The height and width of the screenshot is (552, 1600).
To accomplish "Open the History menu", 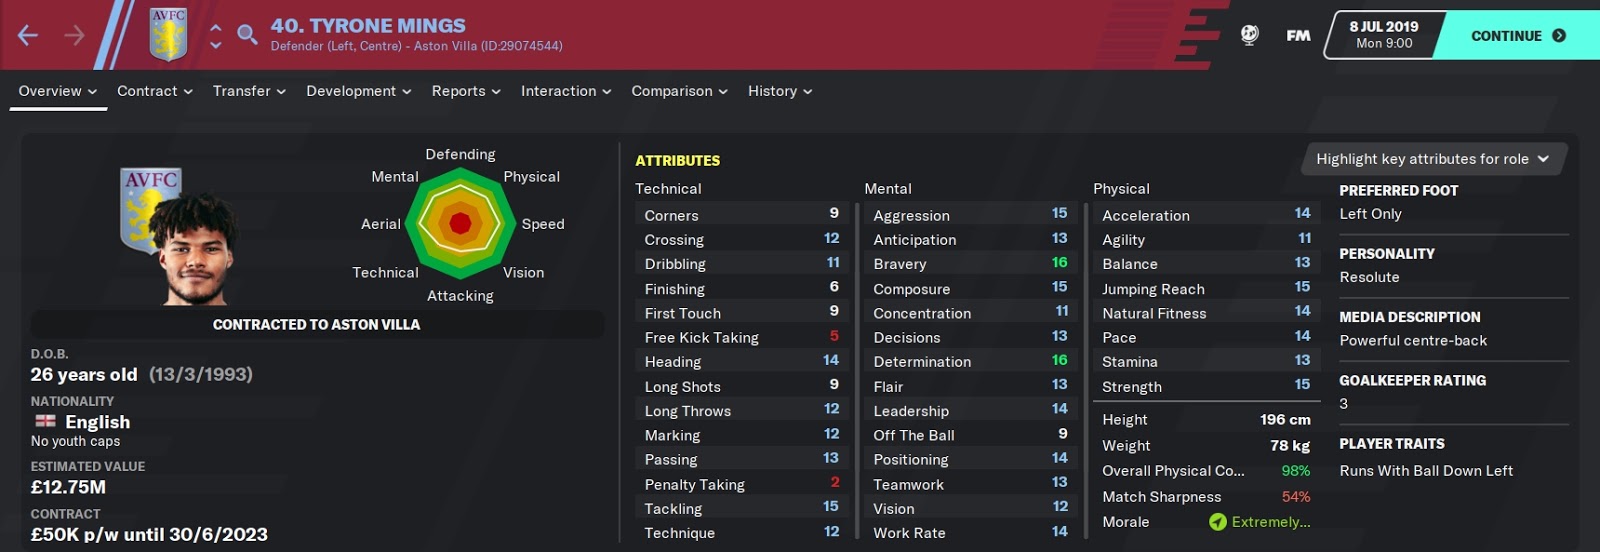I will 780,91.
